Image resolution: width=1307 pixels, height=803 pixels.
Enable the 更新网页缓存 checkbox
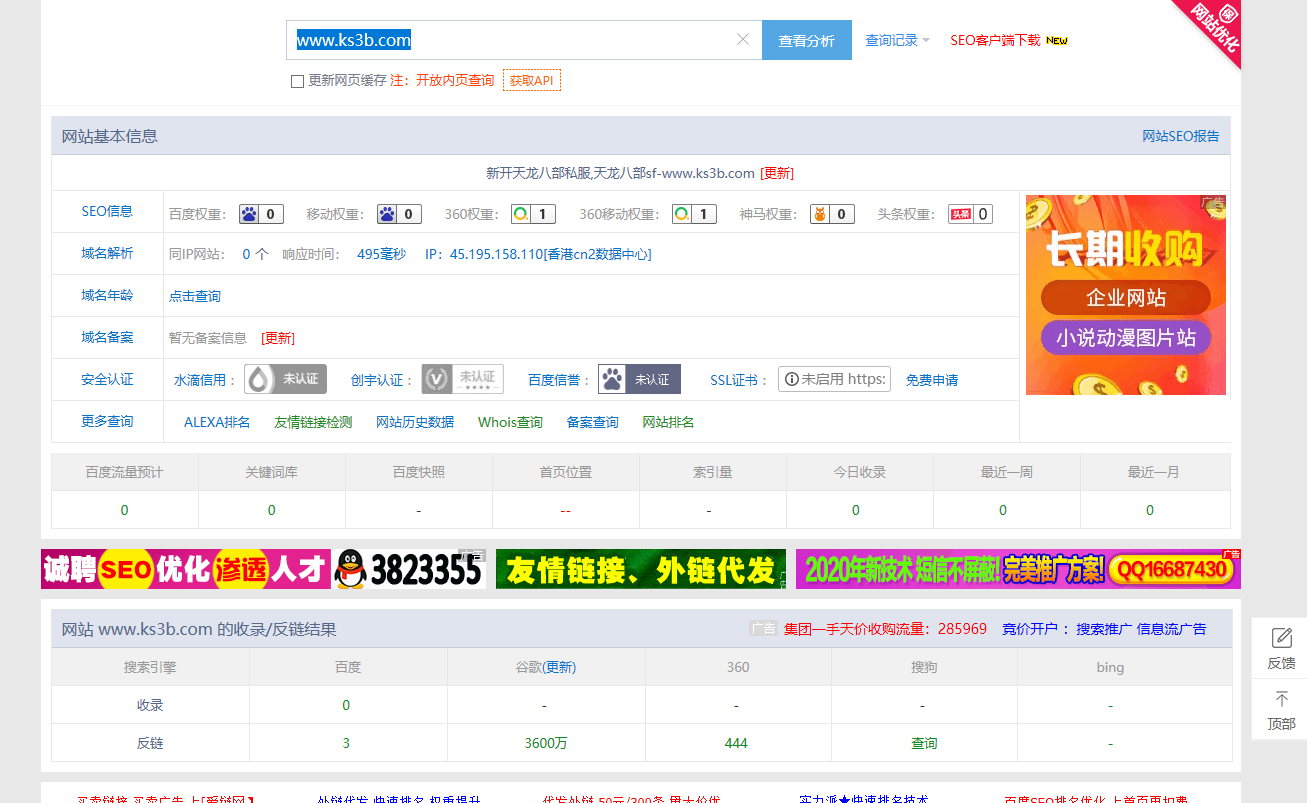point(297,81)
